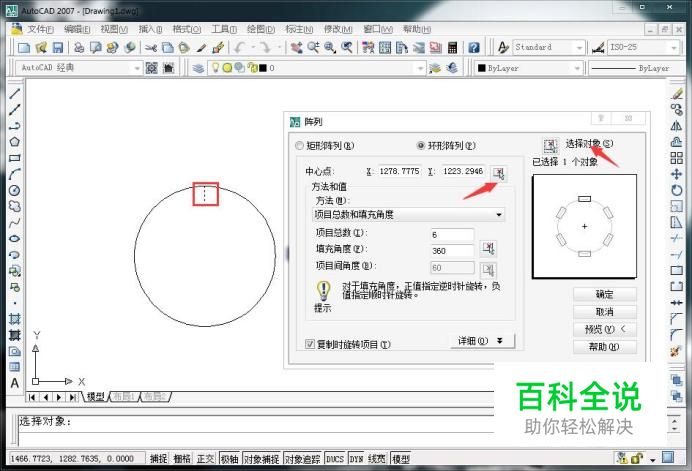Open the layer 0 dropdown list
Screen dimensions: 692x471
[317, 68]
